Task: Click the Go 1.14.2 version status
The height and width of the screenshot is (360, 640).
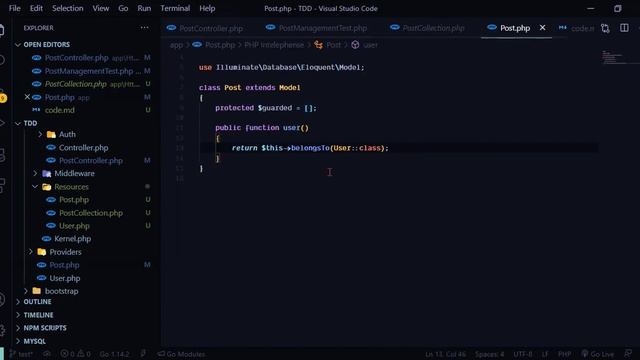Action: click(x=114, y=354)
